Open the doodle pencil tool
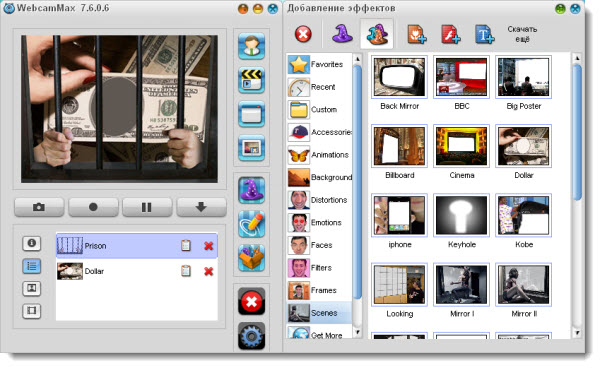Image resolution: width=600 pixels, height=368 pixels. click(251, 224)
